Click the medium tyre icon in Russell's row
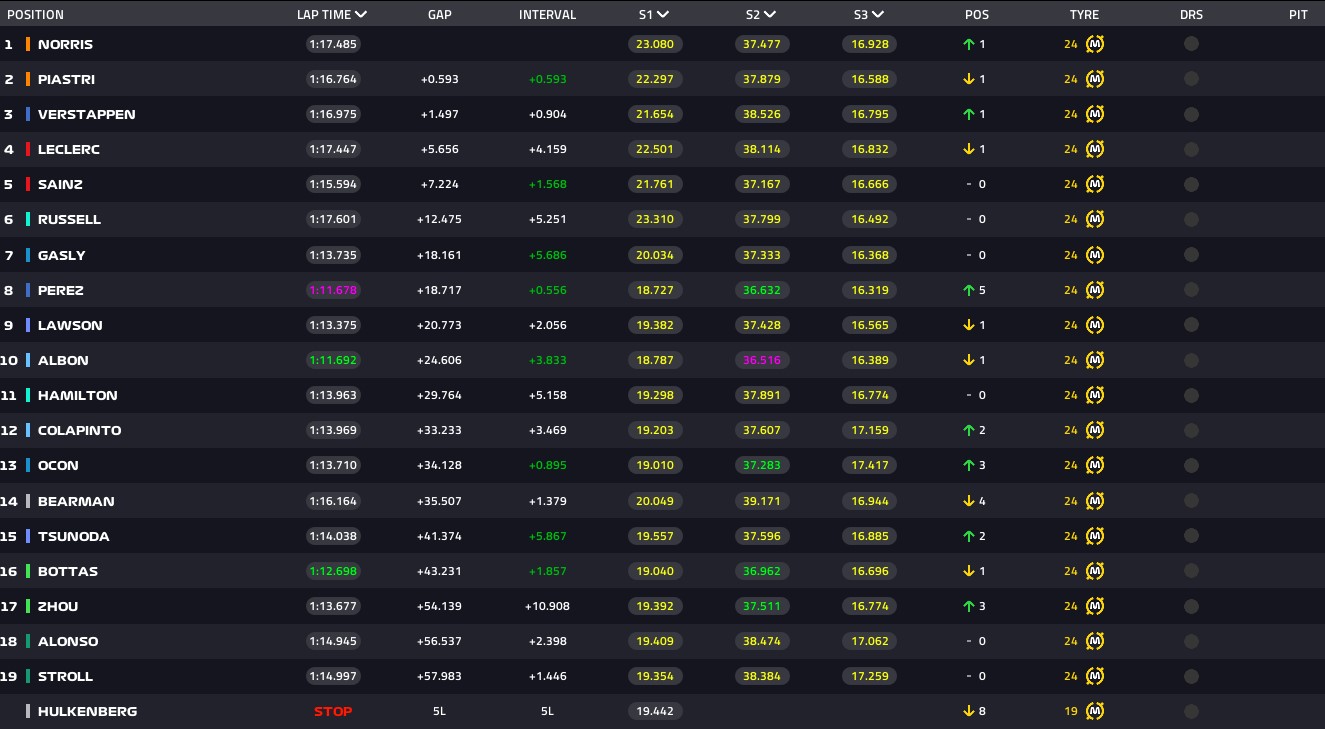This screenshot has width=1325, height=729. pyautogui.click(x=1095, y=219)
